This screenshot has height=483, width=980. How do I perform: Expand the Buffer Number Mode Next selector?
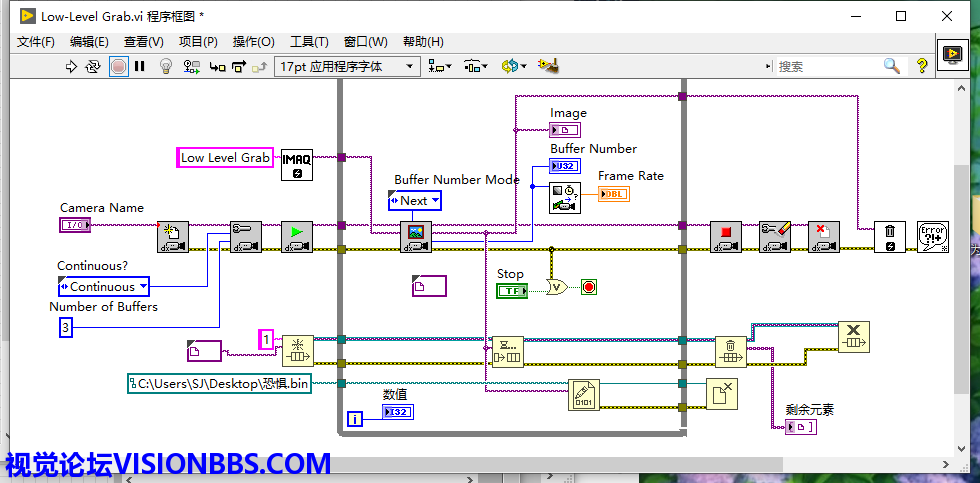(414, 201)
